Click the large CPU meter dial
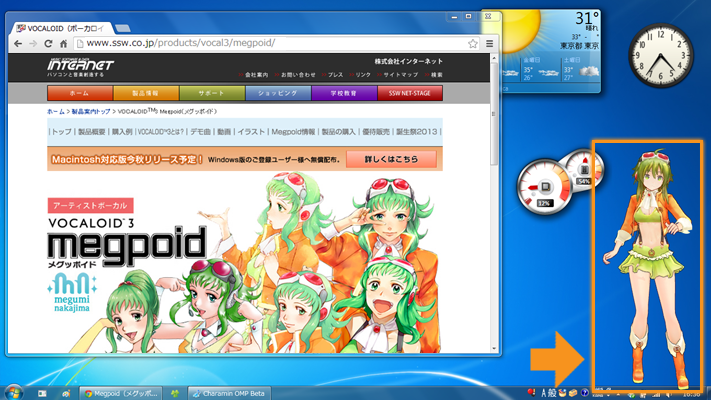This screenshot has height=400, width=711. click(x=545, y=187)
